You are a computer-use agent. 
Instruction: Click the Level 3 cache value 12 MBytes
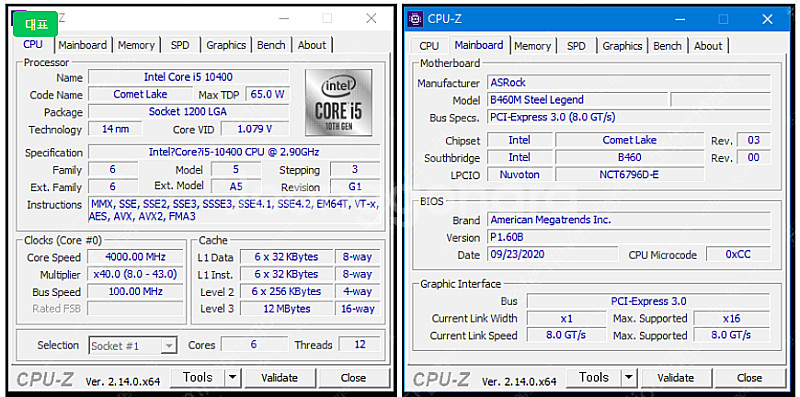click(x=286, y=308)
